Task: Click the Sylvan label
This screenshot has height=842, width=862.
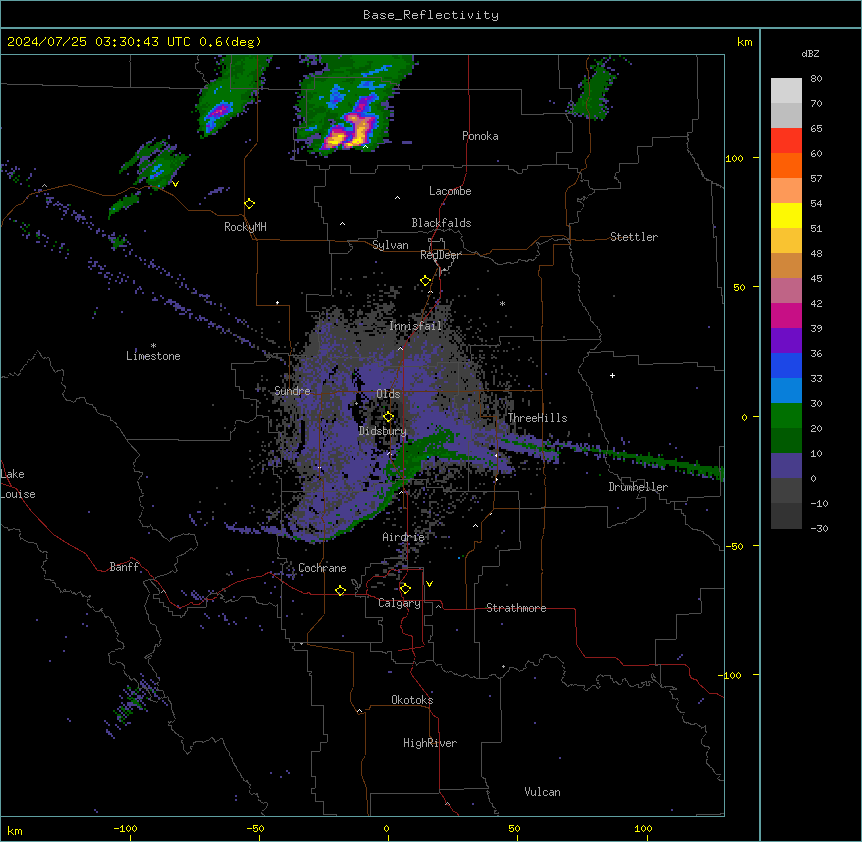Action: [390, 245]
